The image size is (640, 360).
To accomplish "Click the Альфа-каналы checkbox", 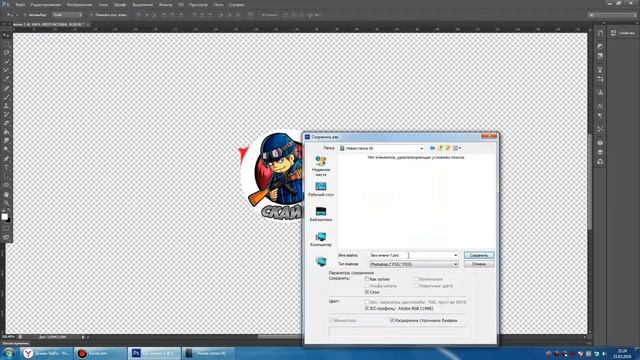I will click(x=367, y=286).
